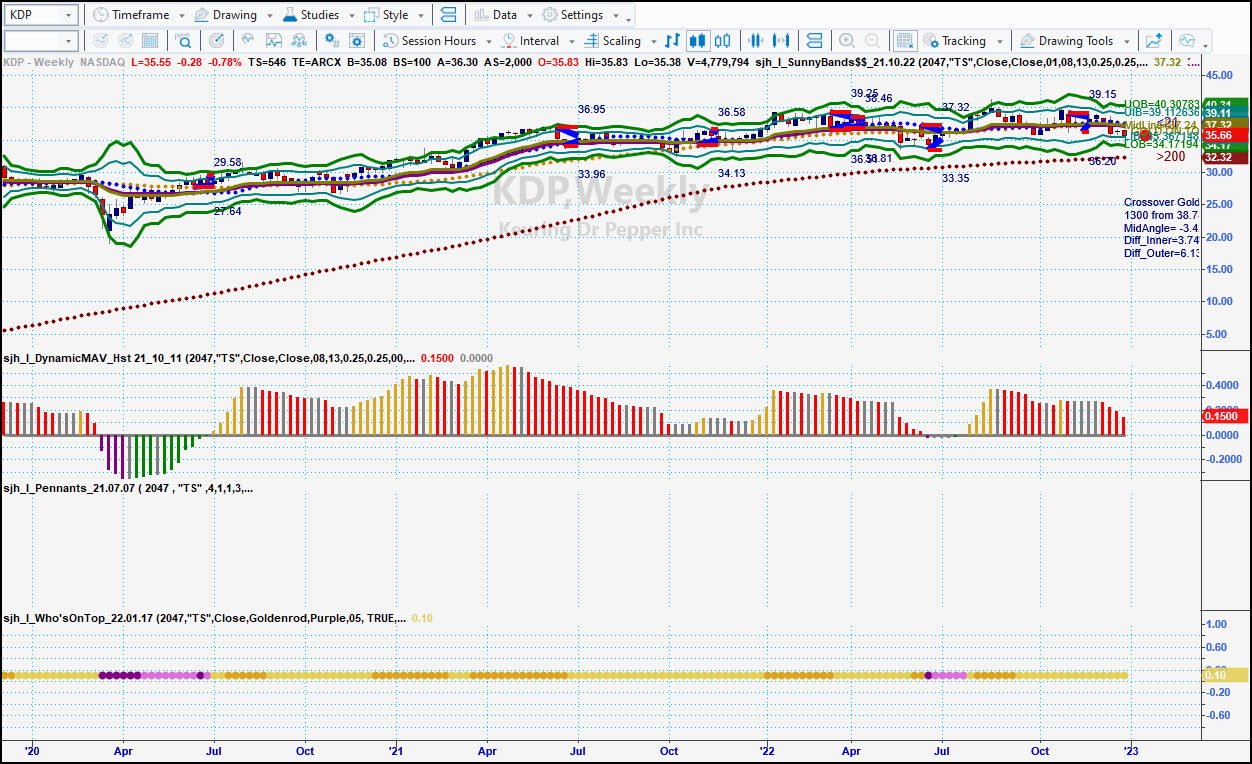The height and width of the screenshot is (764, 1252).
Task: Click the small wave line icon
Action: coord(247,41)
